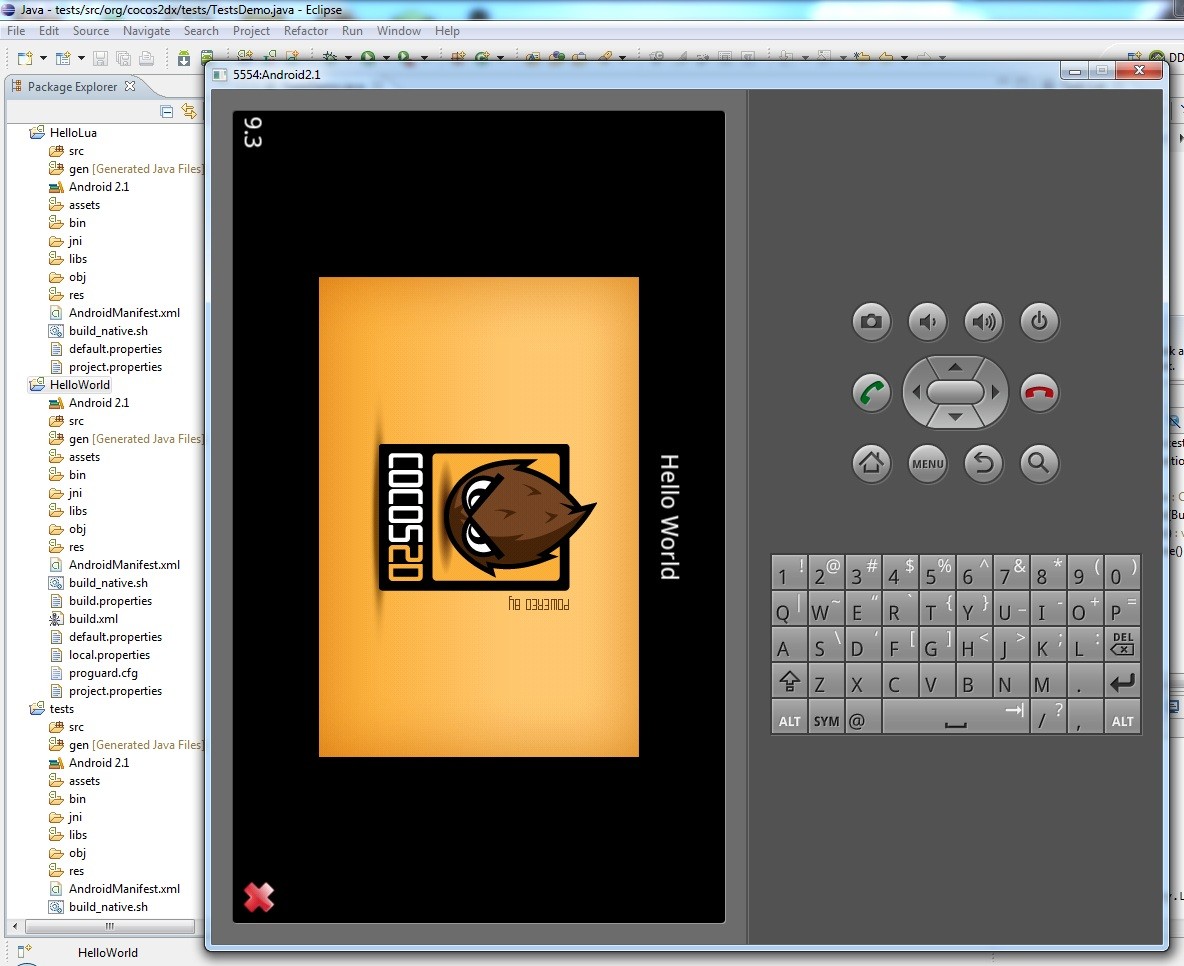Screen dimensions: 1184x966
Task: Select the HelloWorld project tree node
Action: click(x=80, y=385)
